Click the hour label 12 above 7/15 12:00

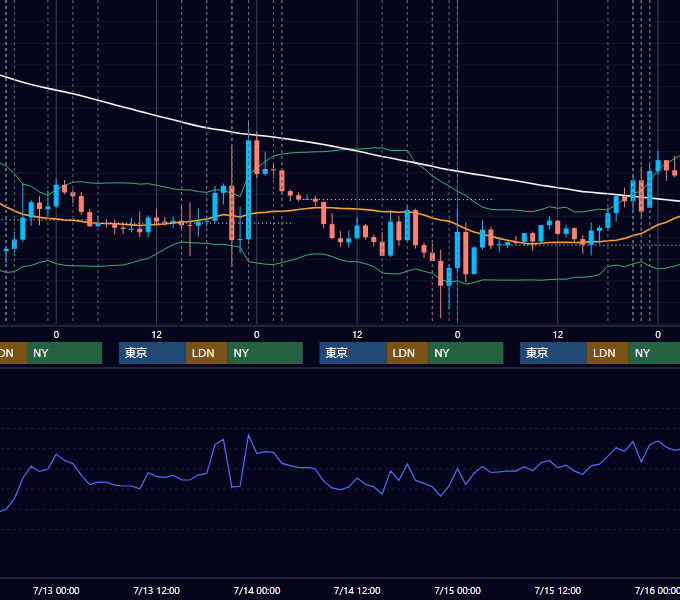[558, 335]
